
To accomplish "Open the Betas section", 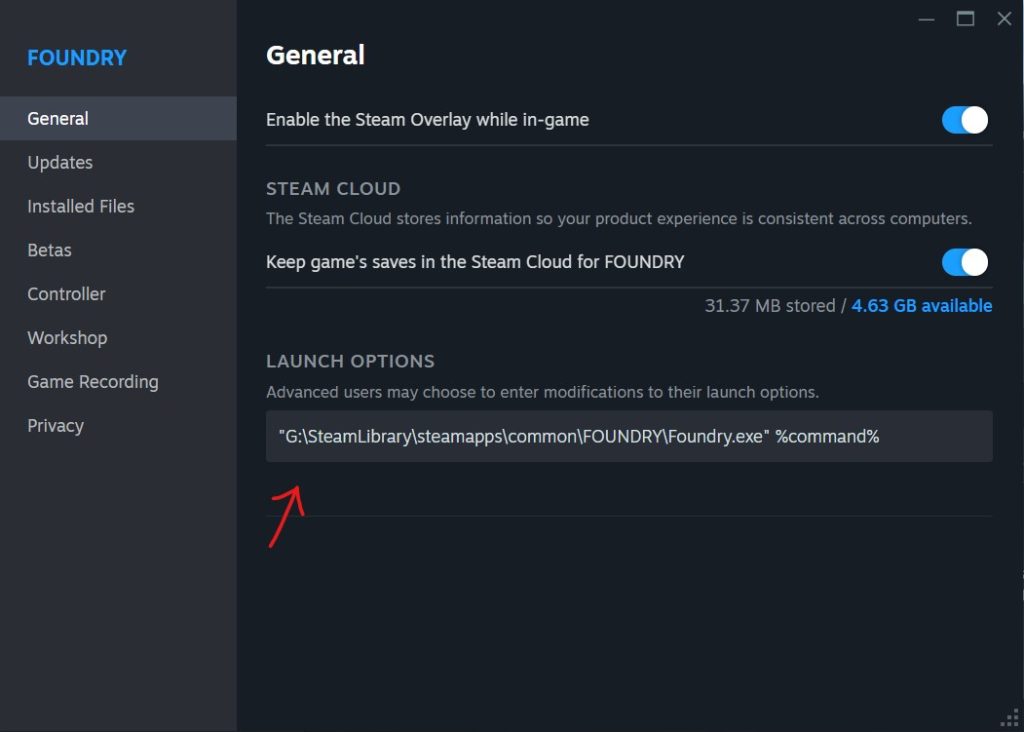I will pos(49,250).
